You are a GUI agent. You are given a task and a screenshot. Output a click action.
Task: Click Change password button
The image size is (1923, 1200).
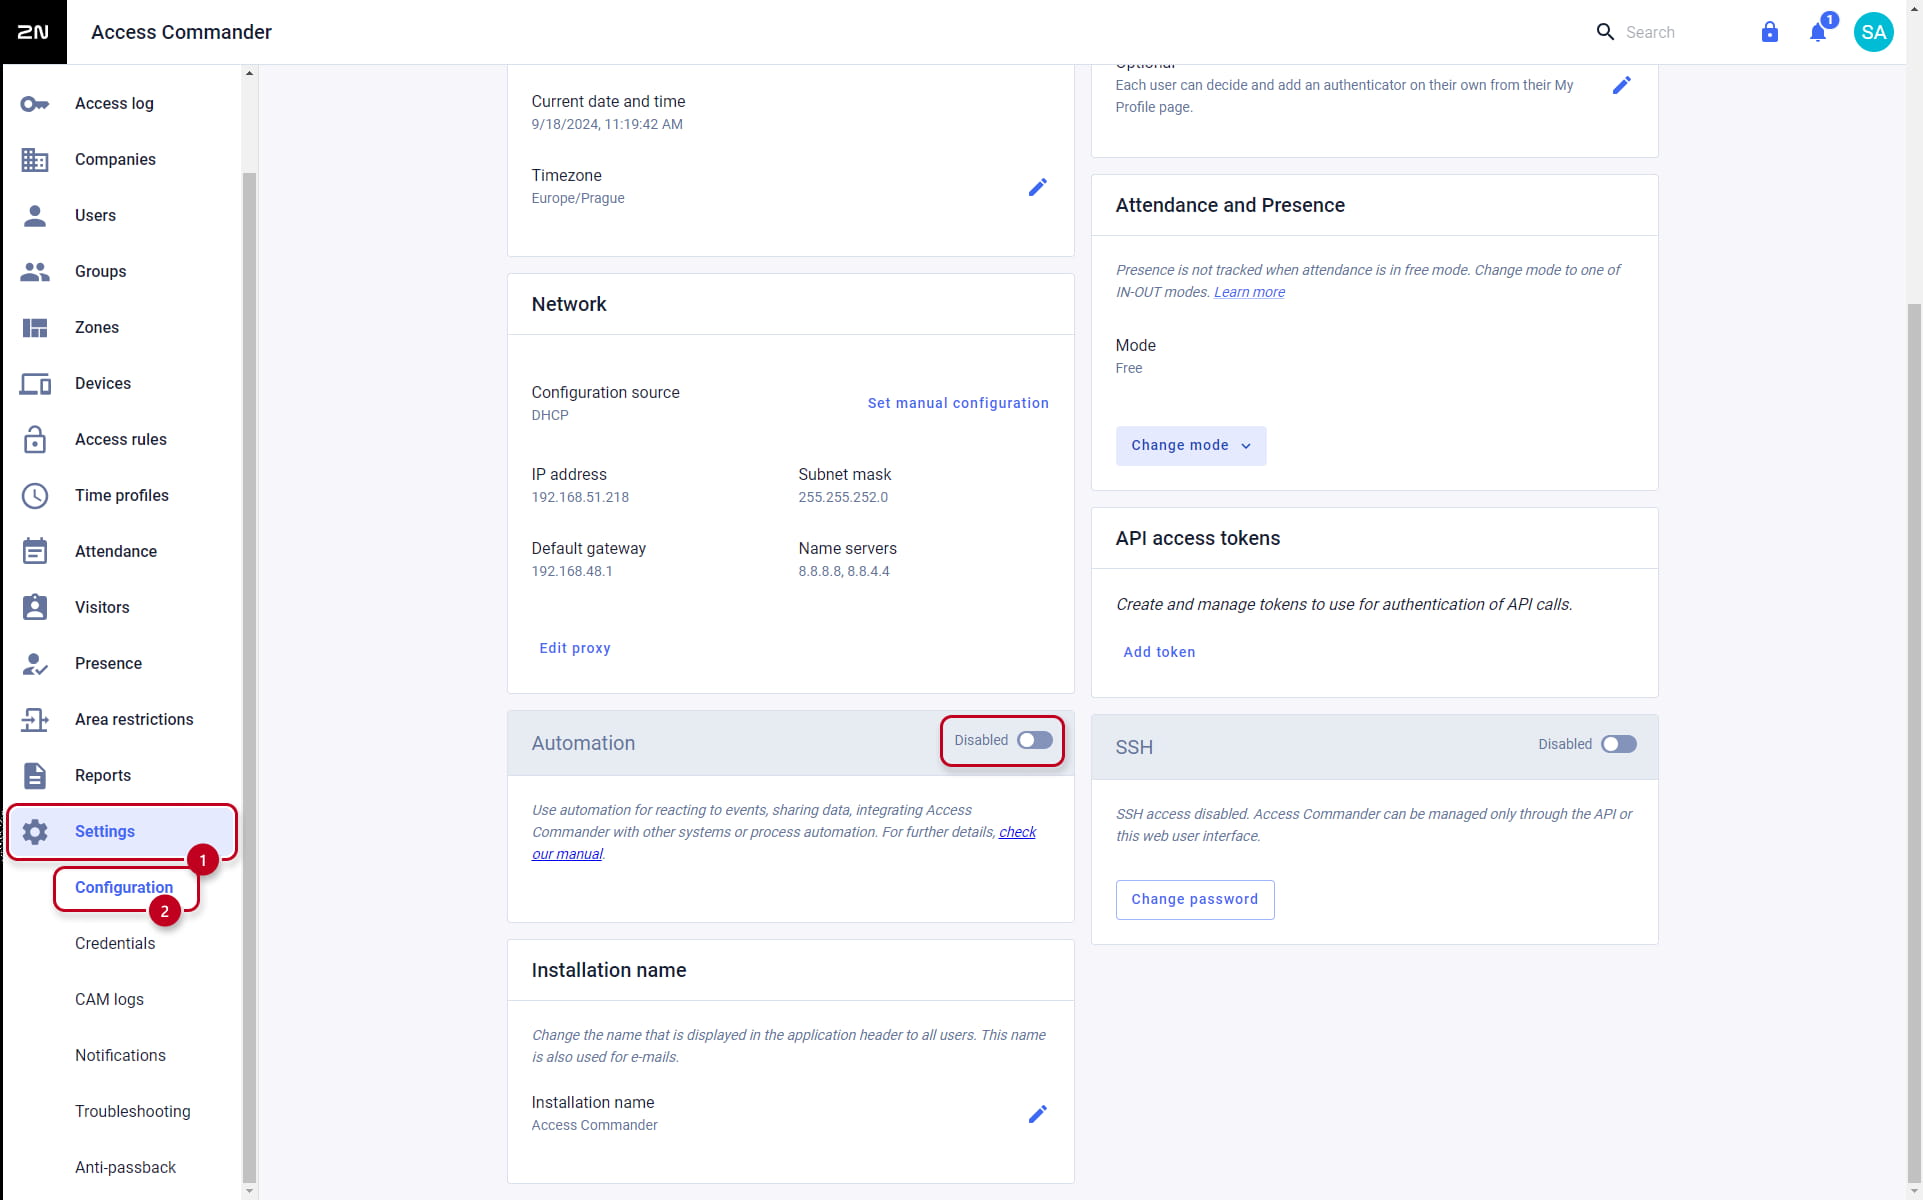point(1195,900)
